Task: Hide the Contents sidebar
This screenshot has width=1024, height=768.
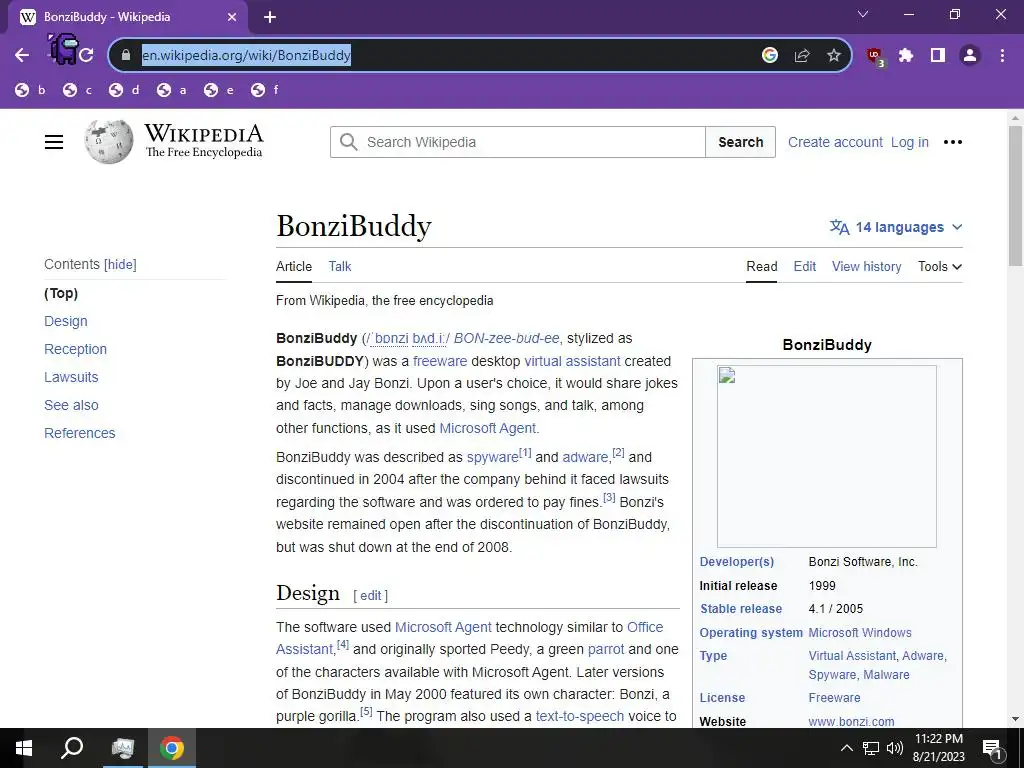Action: [x=120, y=264]
